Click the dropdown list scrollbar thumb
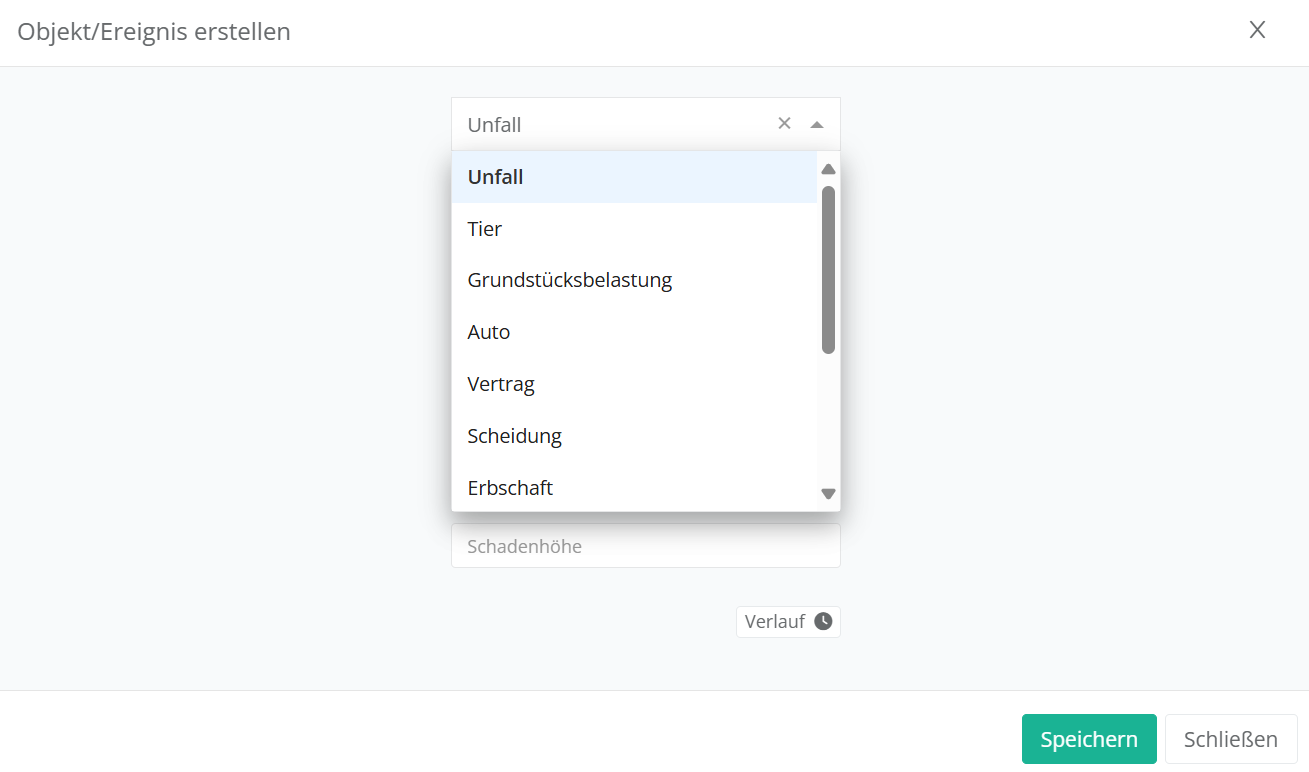The width and height of the screenshot is (1309, 772). 828,268
